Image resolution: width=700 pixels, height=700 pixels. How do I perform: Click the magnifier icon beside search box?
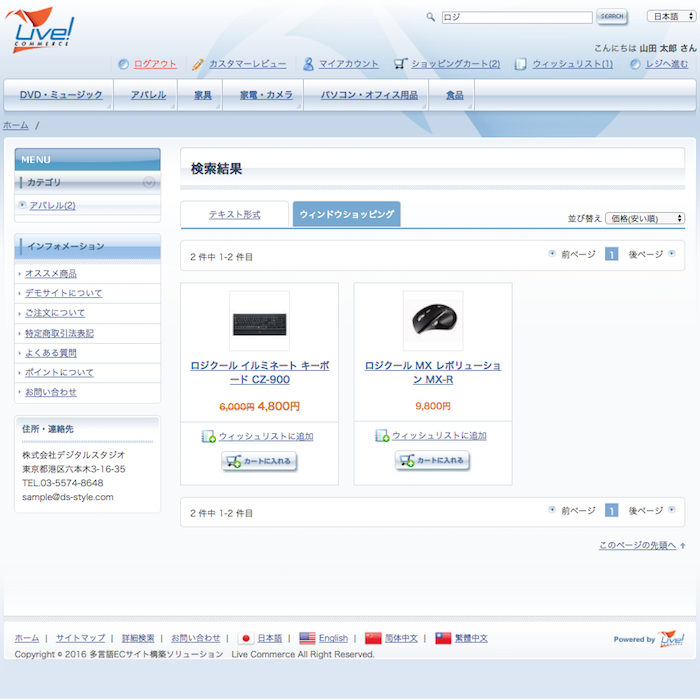pos(431,17)
